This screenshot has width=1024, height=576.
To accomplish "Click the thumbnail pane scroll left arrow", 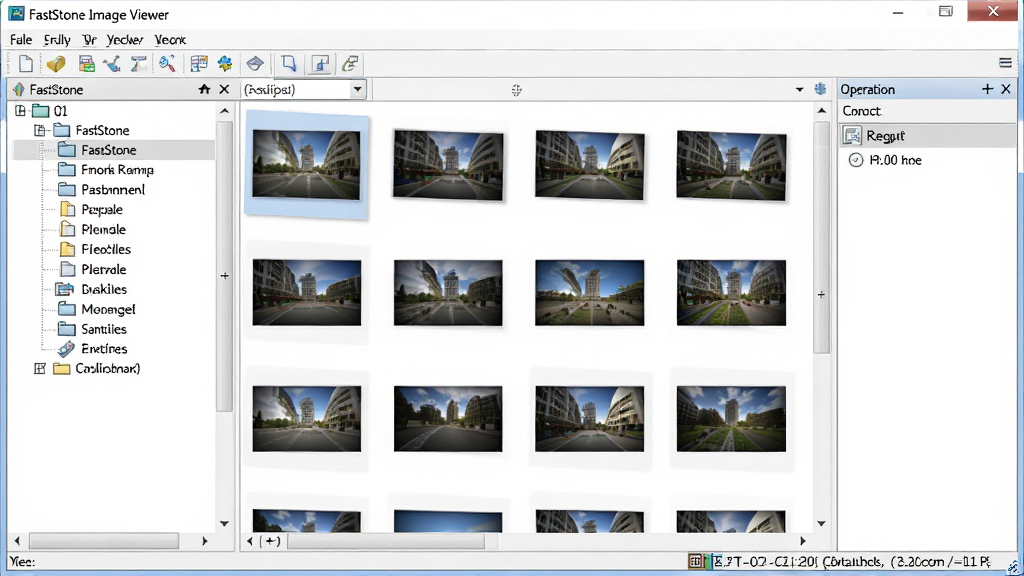I will [x=249, y=541].
